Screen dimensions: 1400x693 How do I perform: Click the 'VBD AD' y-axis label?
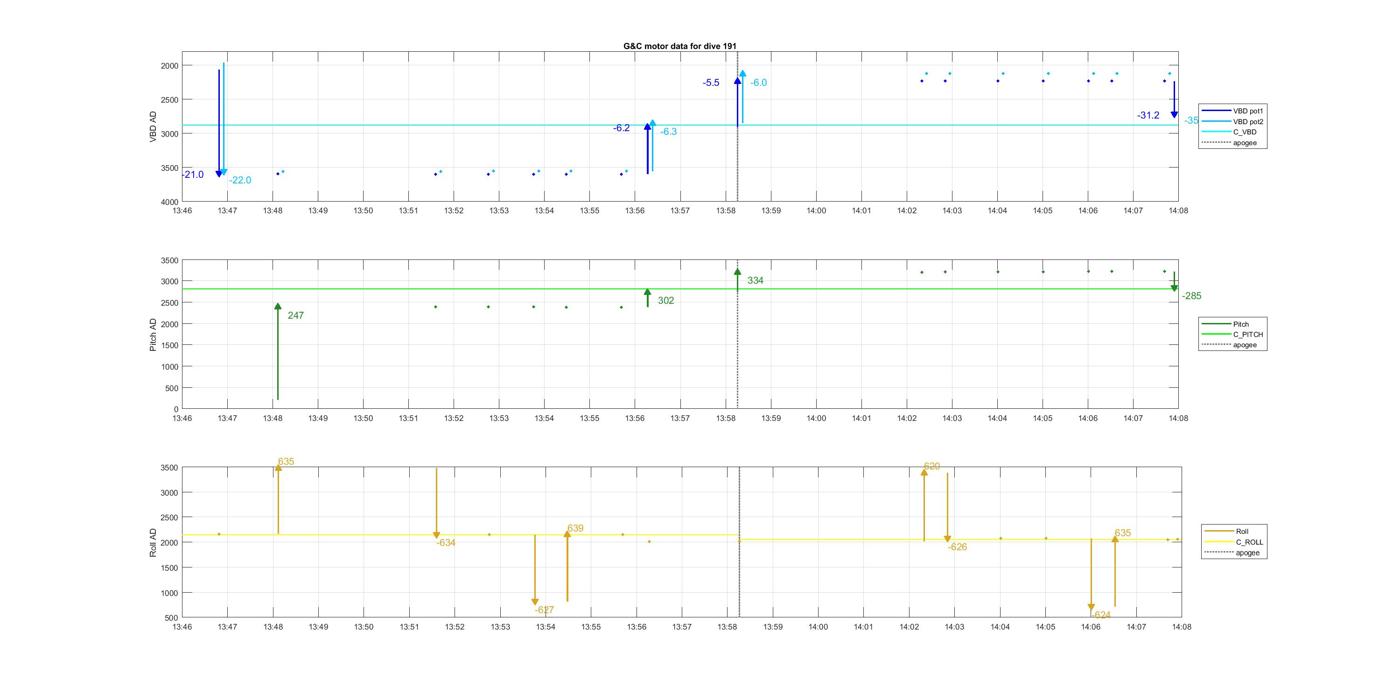(x=154, y=127)
